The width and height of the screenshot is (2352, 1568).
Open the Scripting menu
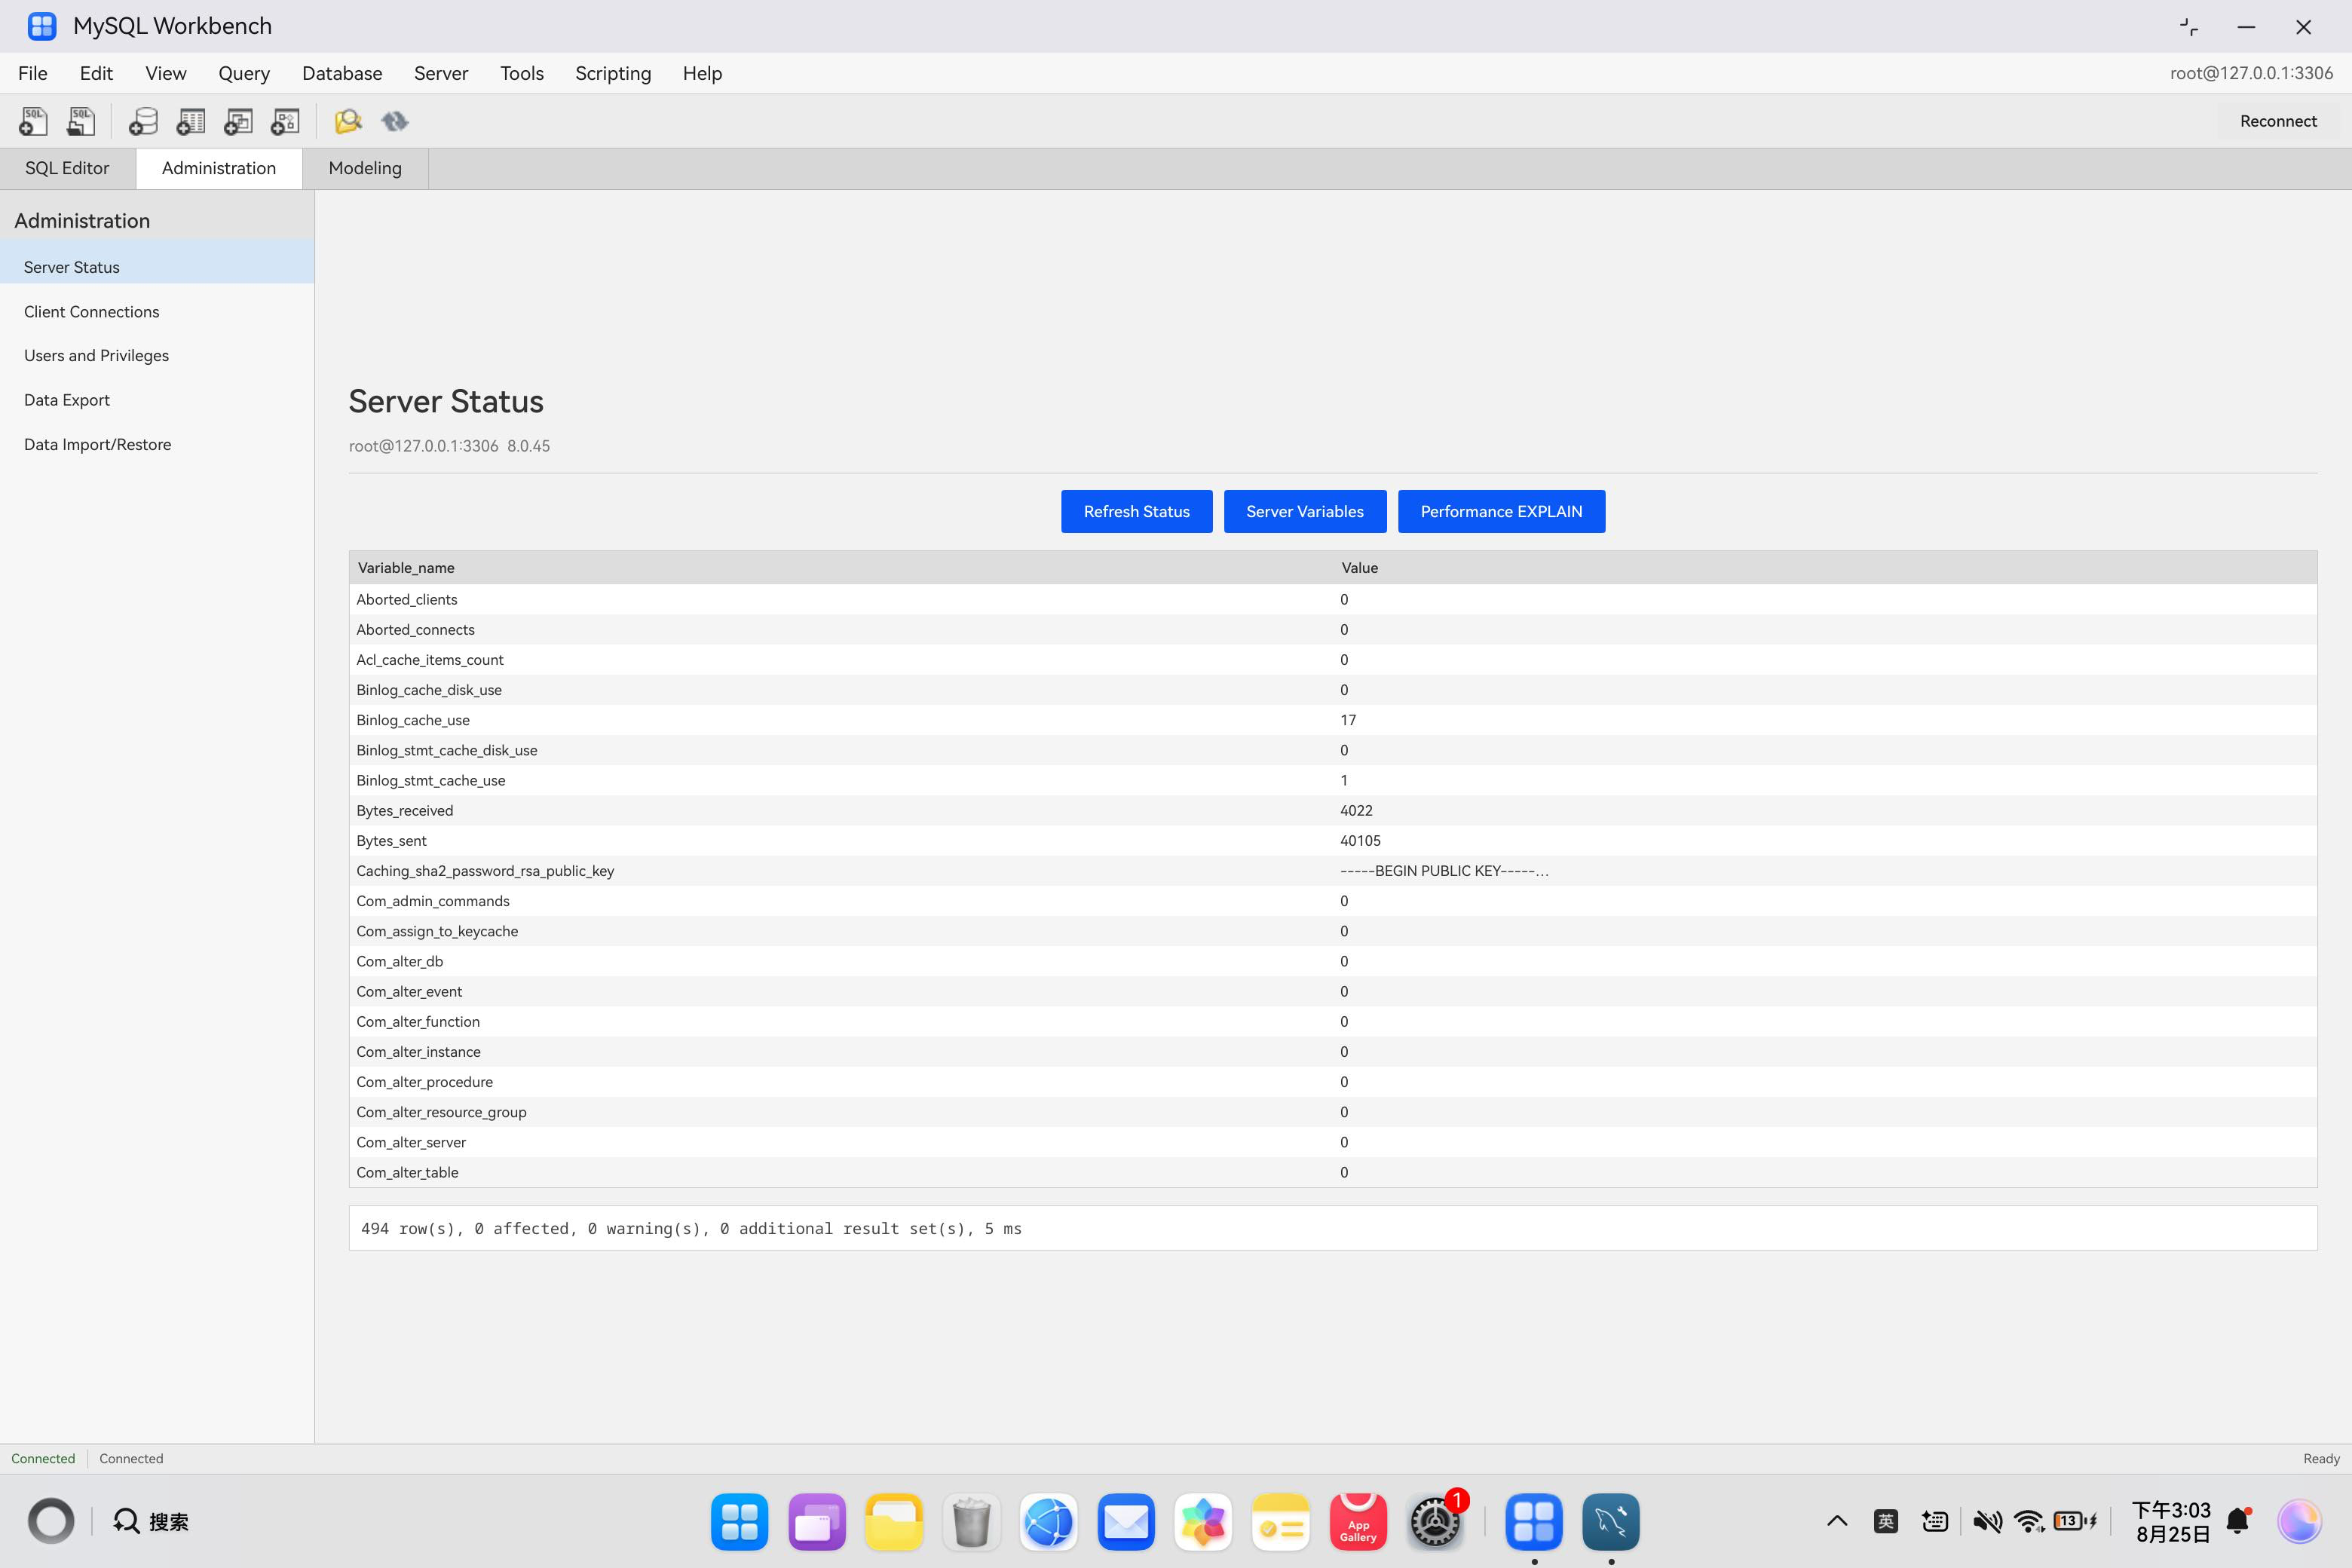pyautogui.click(x=613, y=73)
